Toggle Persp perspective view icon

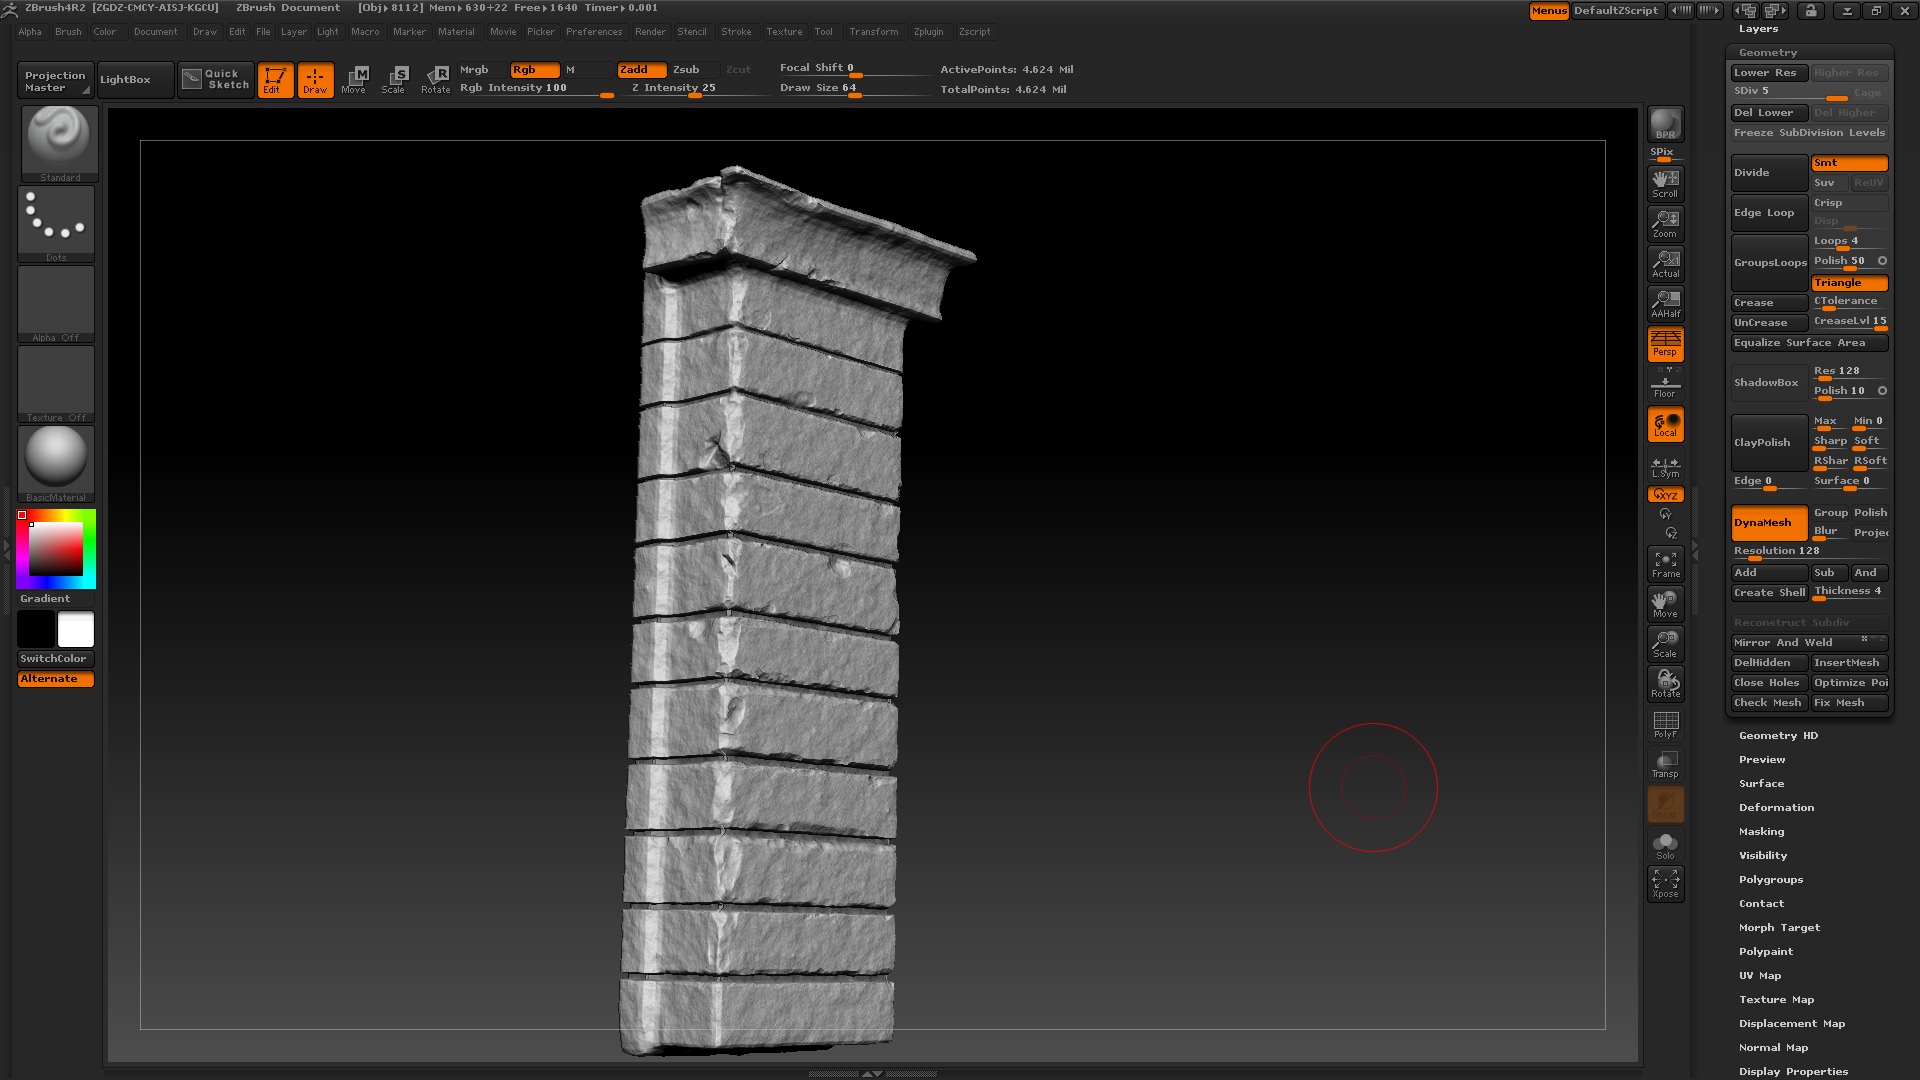(1665, 343)
